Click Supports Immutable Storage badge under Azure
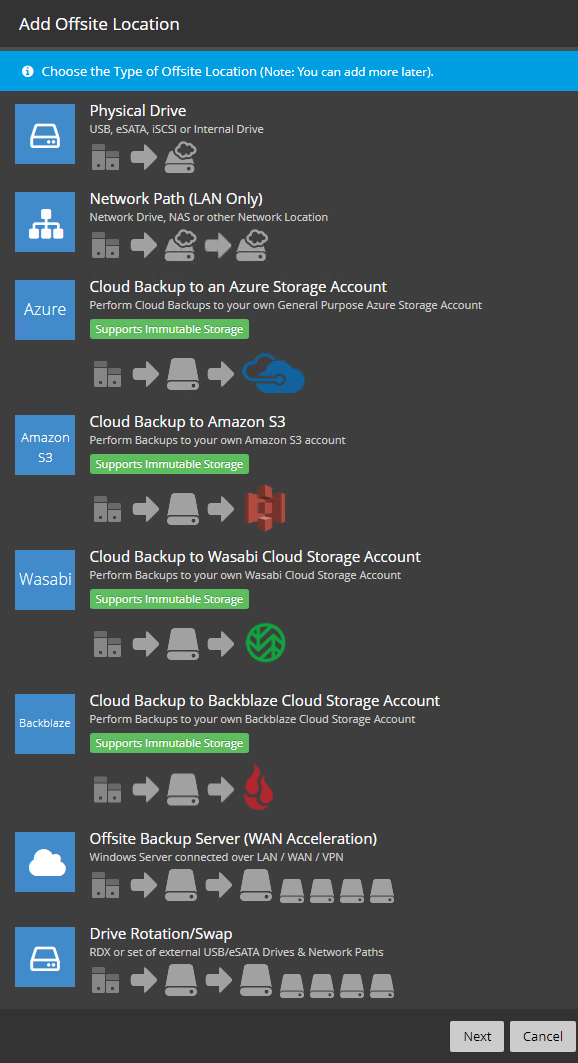Image resolution: width=578 pixels, height=1063 pixels. tap(169, 329)
